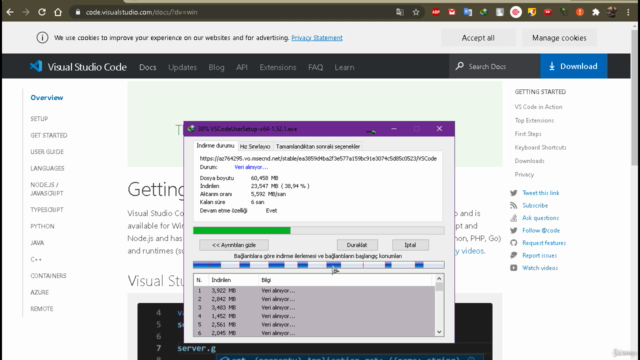640x360 pixels.
Task: Click the GitHub icon beside Request features
Action: [x=513, y=243]
